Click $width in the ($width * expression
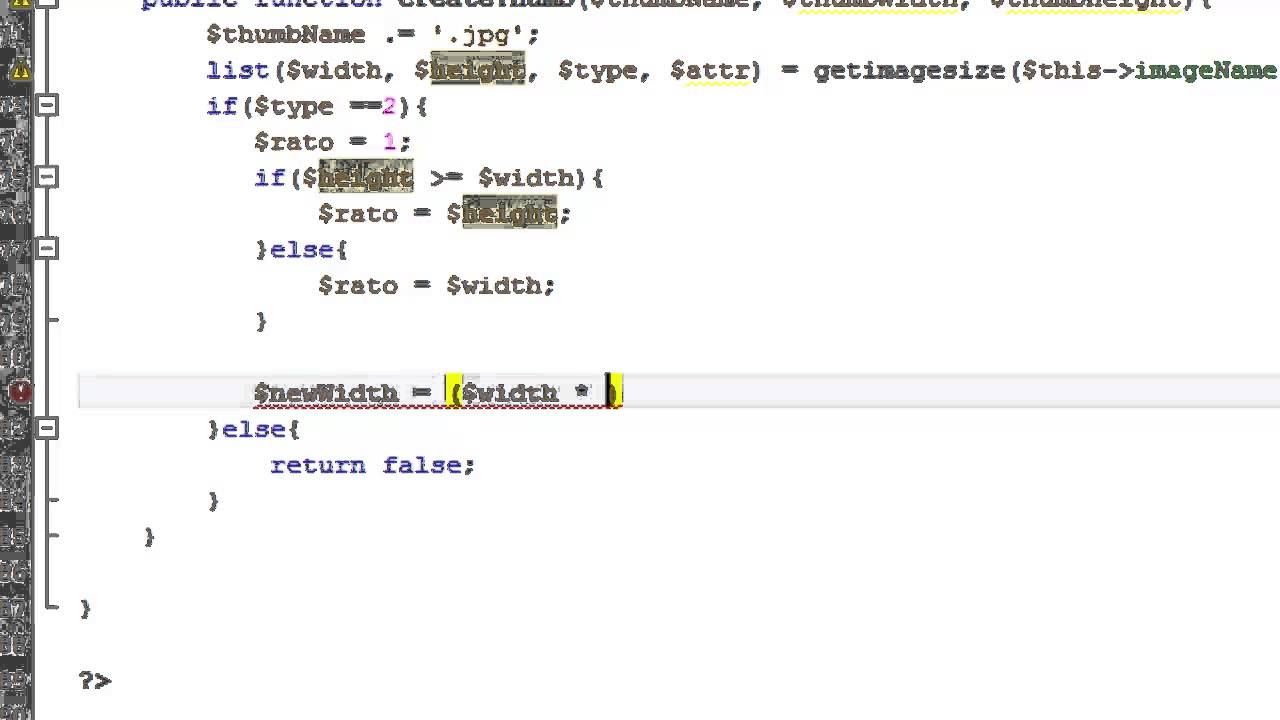The width and height of the screenshot is (1280, 720). tap(510, 392)
